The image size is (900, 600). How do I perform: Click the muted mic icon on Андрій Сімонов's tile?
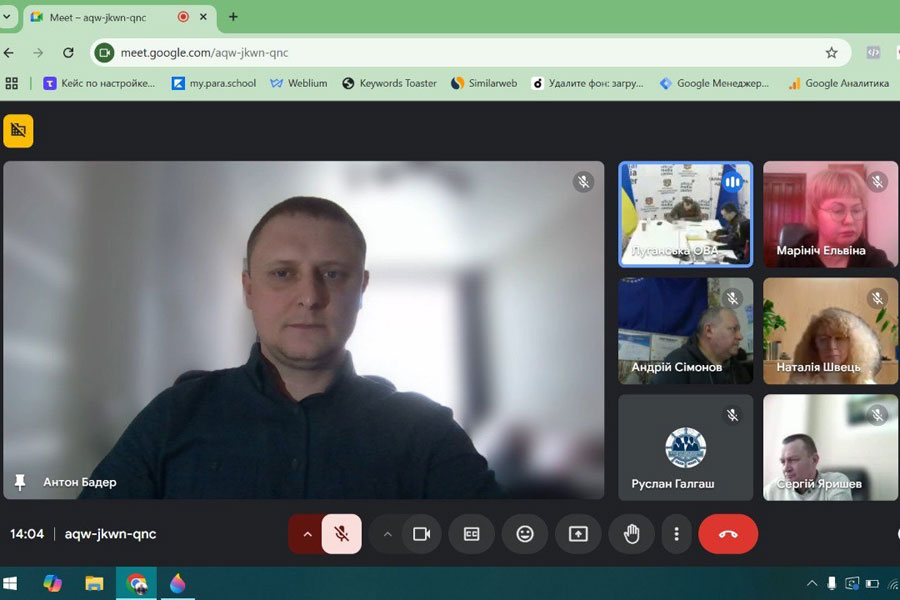point(732,299)
